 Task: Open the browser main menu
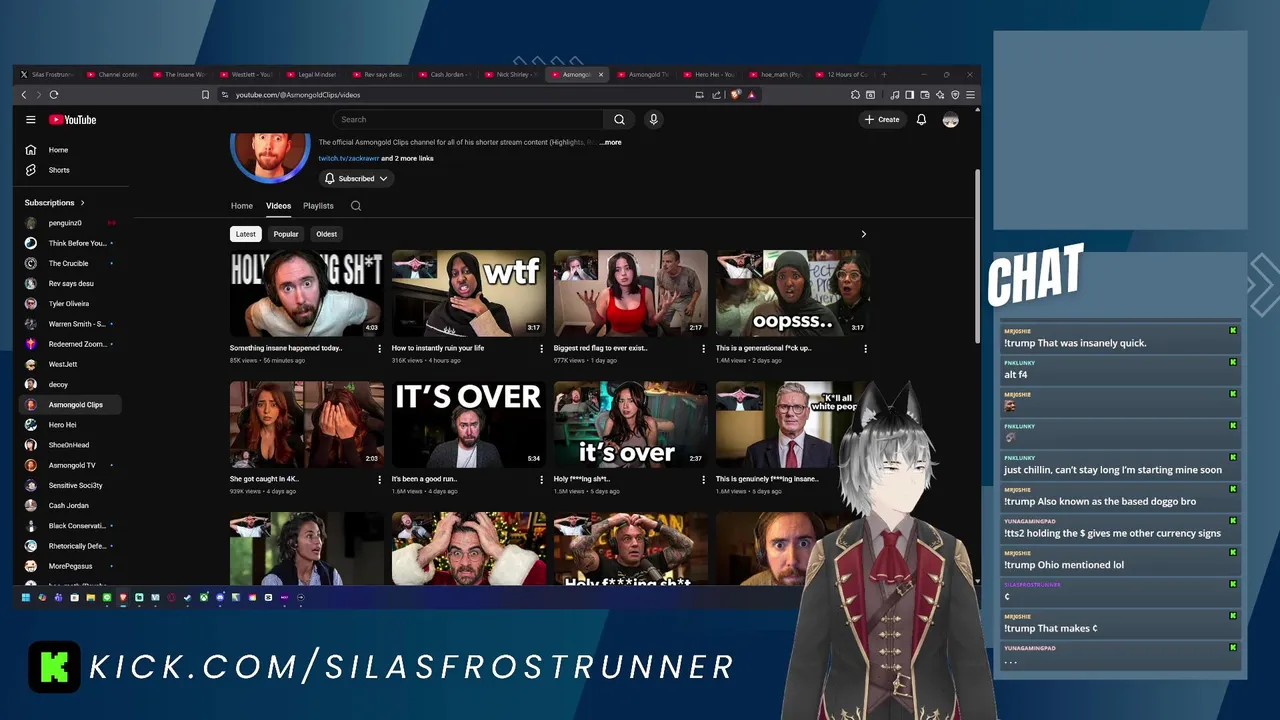point(970,95)
